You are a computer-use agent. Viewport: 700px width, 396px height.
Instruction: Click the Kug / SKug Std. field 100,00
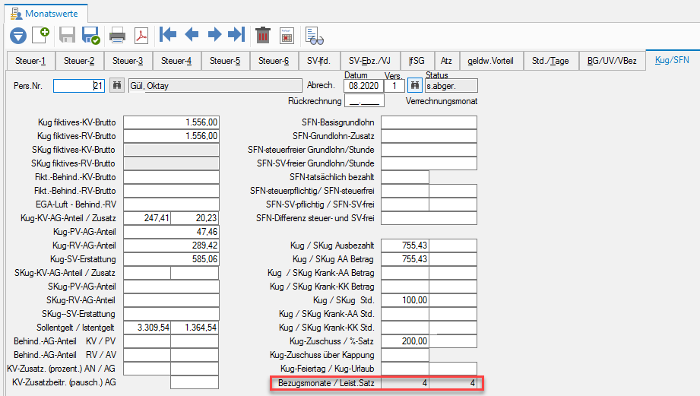coord(405,300)
